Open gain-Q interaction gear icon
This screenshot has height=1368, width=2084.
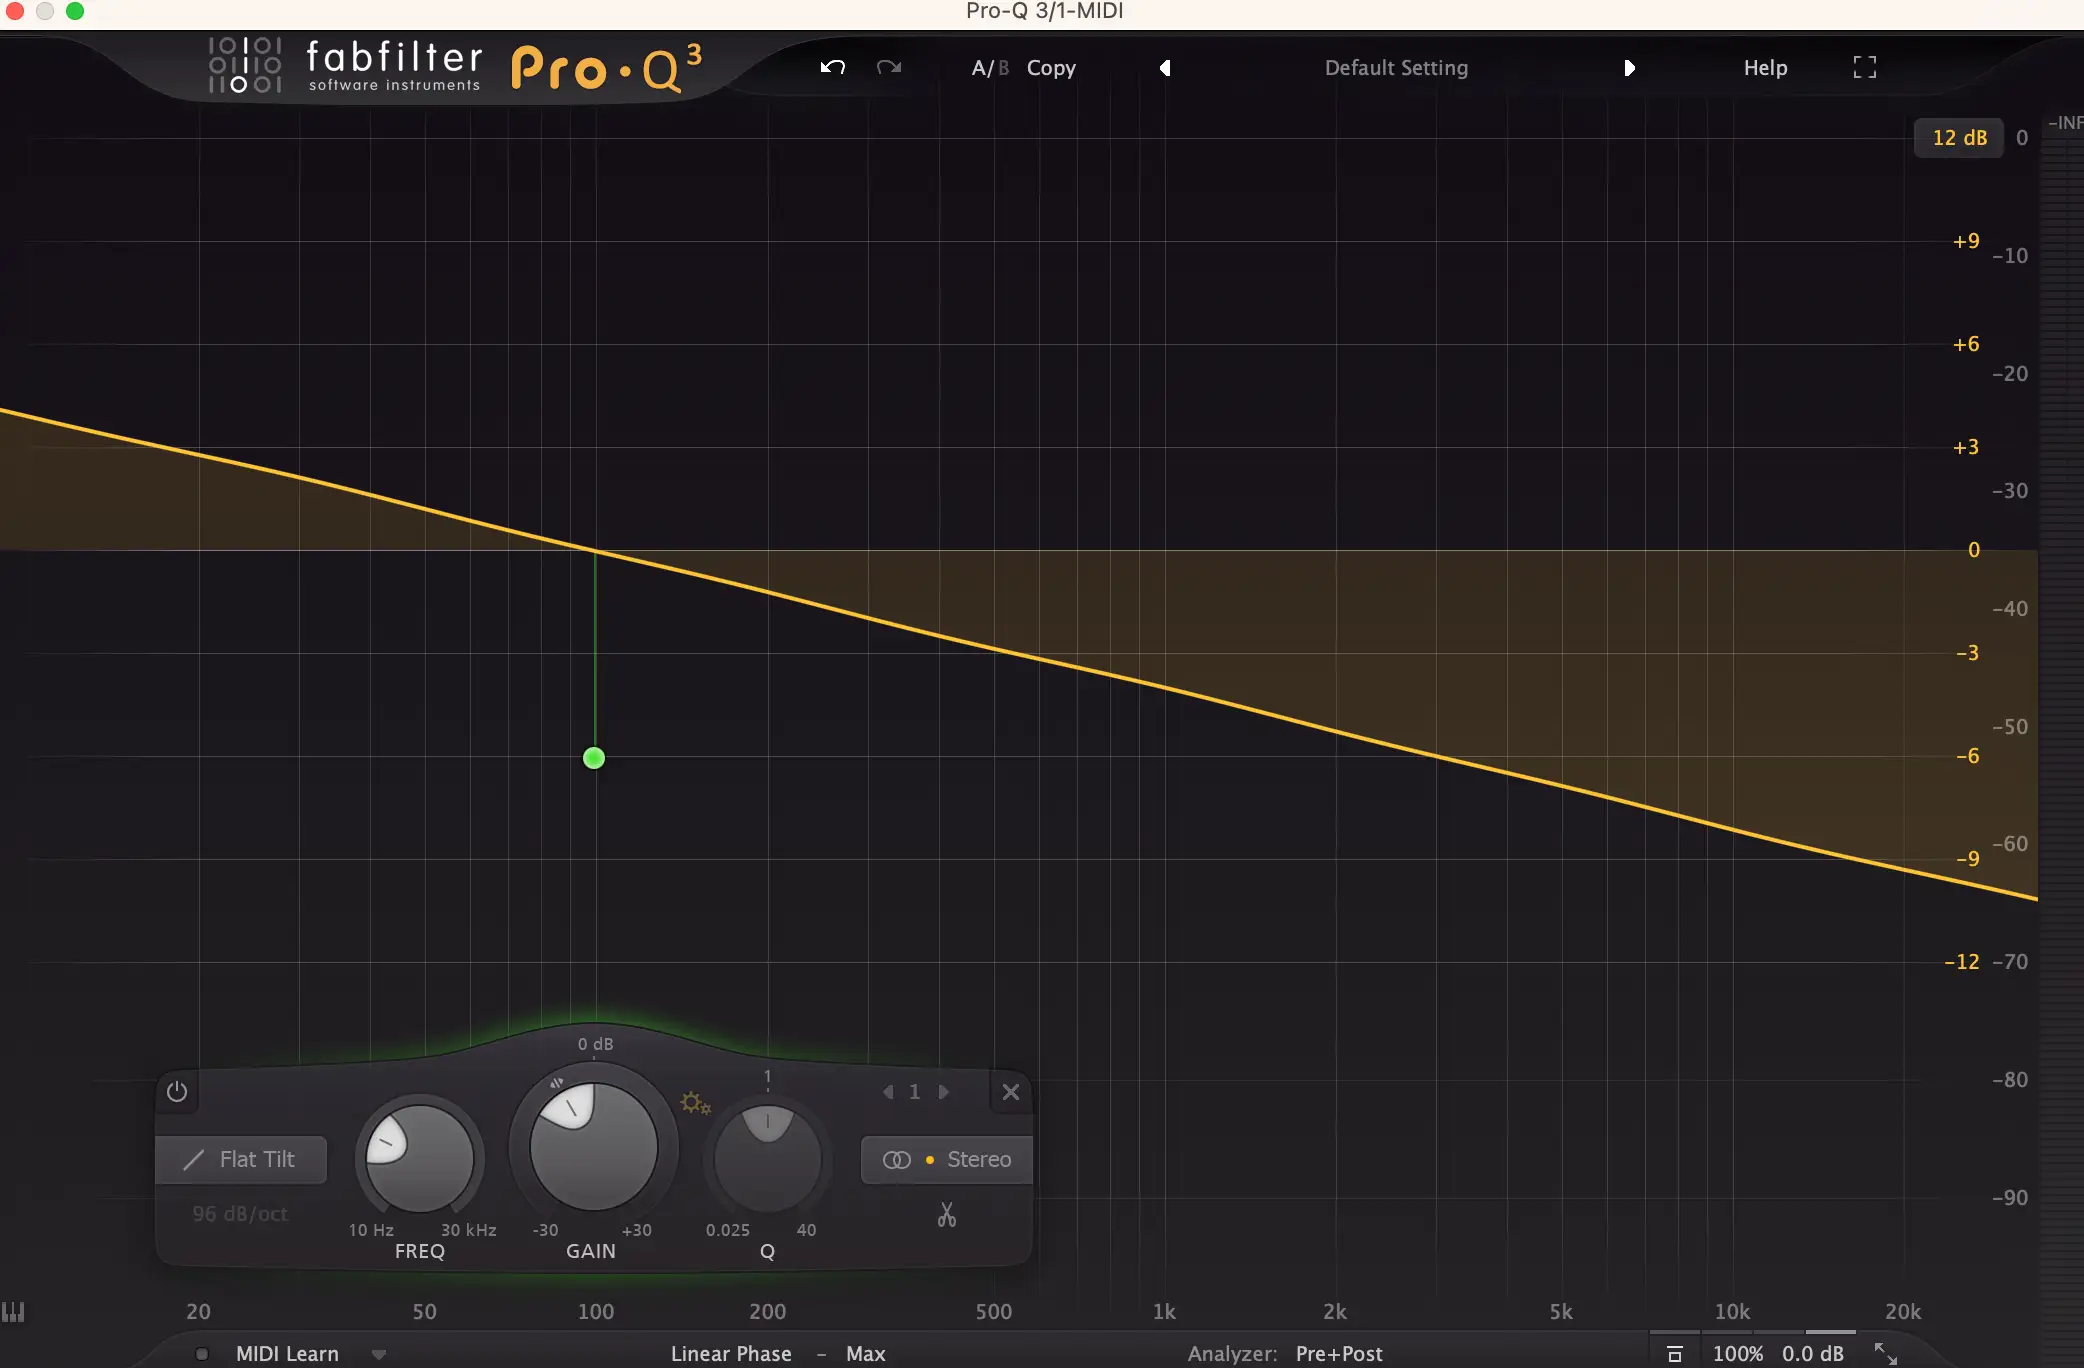point(695,1103)
